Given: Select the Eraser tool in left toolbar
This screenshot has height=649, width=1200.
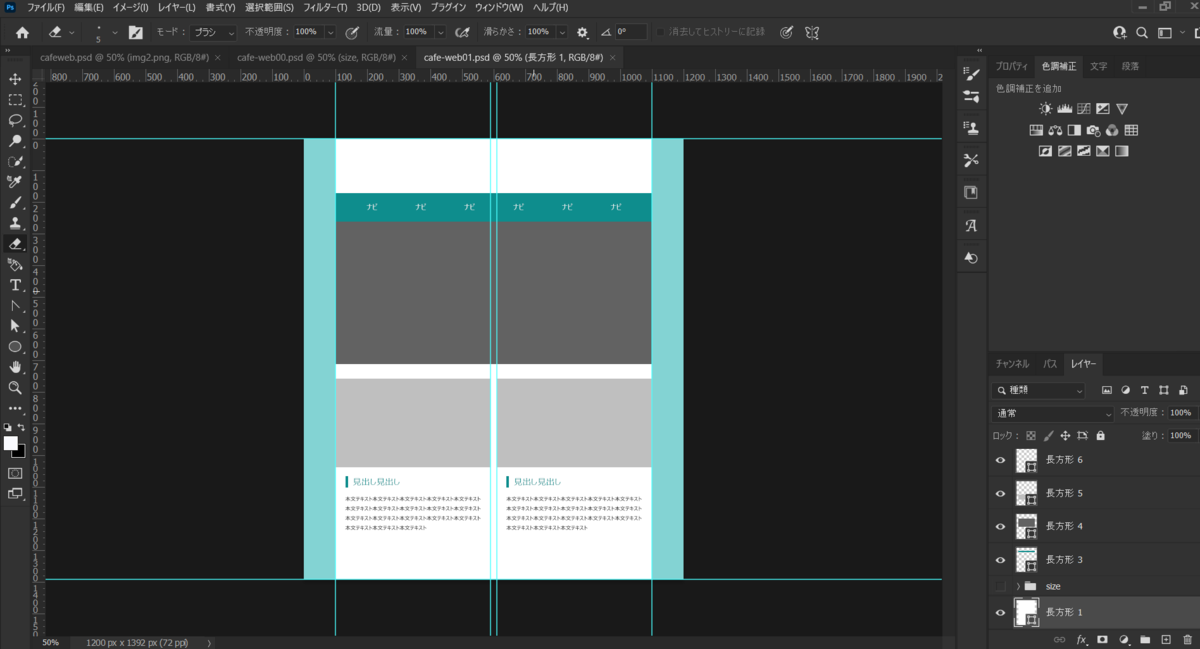Looking at the screenshot, I should click(x=15, y=244).
